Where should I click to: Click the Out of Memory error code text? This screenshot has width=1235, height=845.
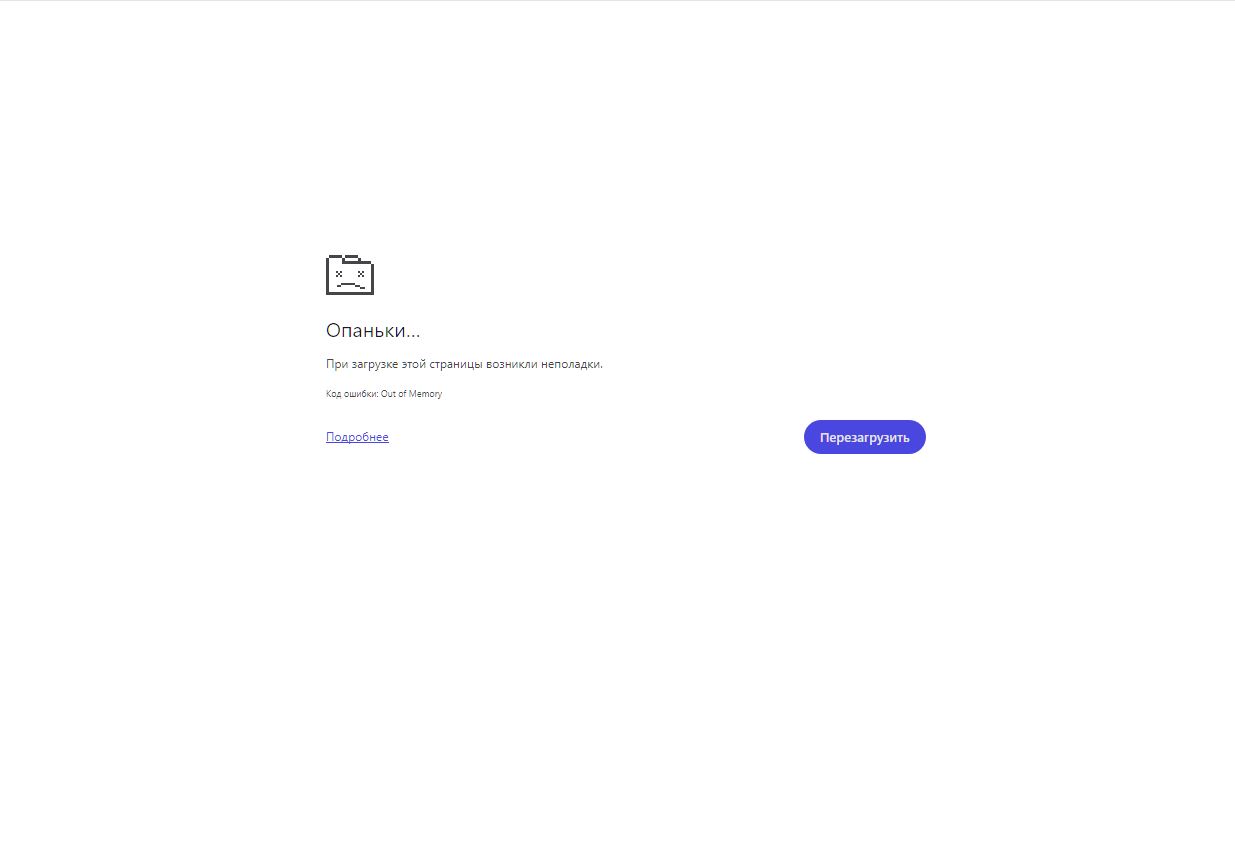[411, 394]
